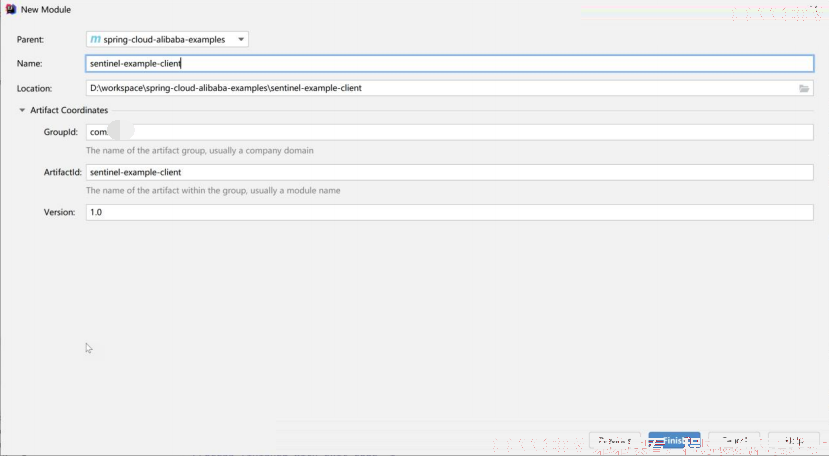
Task: Browse for Location with folder icon
Action: pyautogui.click(x=804, y=88)
